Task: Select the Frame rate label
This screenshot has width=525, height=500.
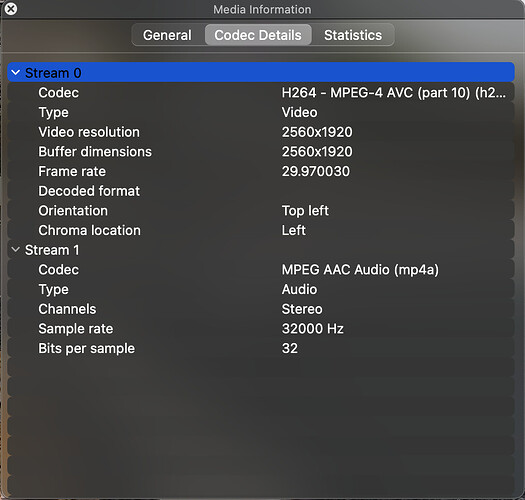Action: tap(72, 171)
